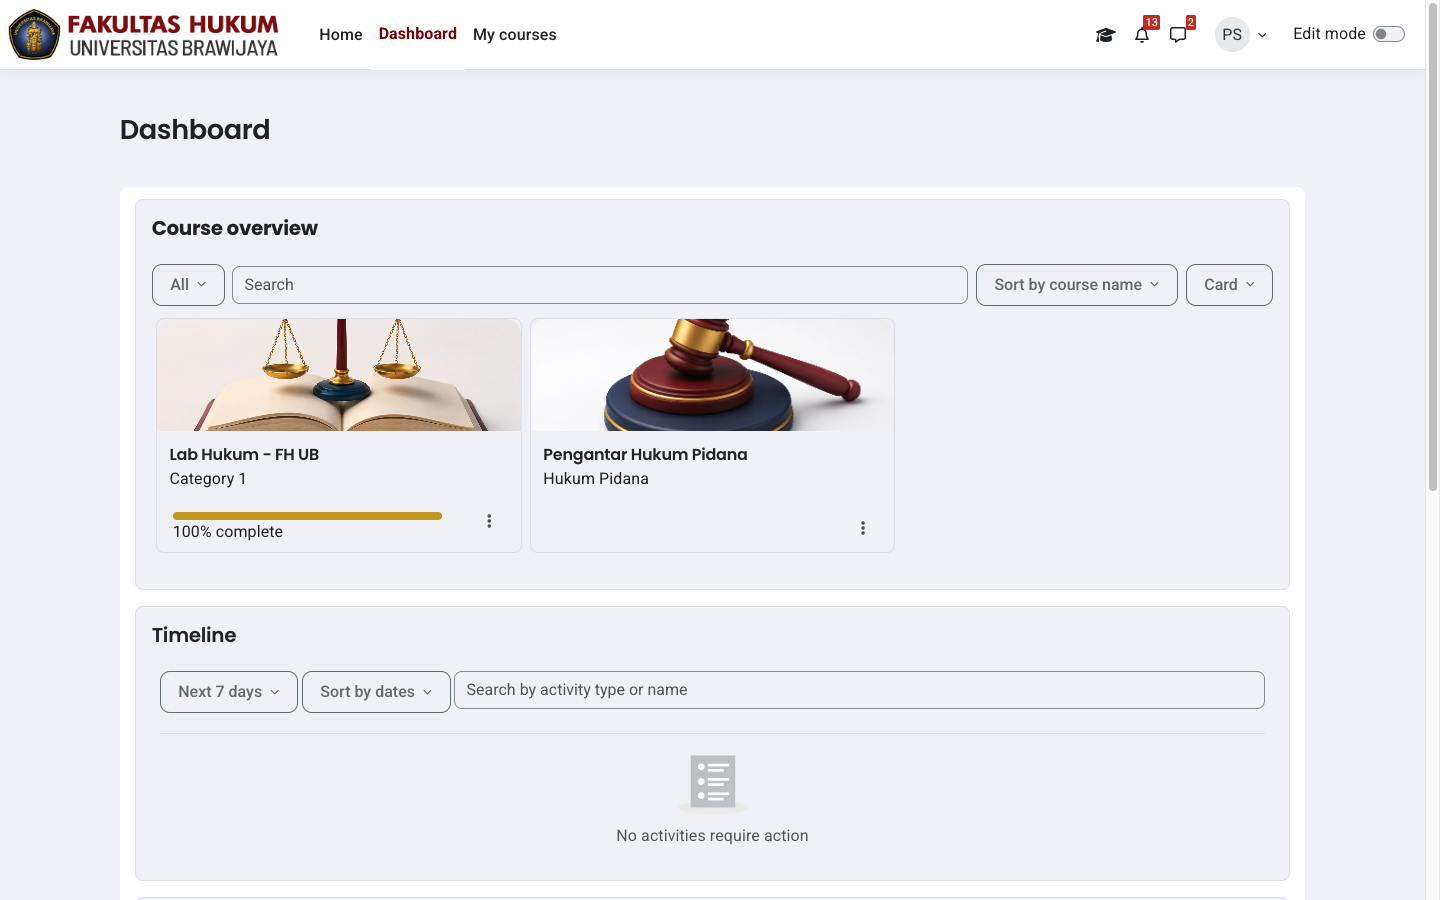Click the 'Edit mode' label text
The width and height of the screenshot is (1440, 900).
(x=1329, y=34)
